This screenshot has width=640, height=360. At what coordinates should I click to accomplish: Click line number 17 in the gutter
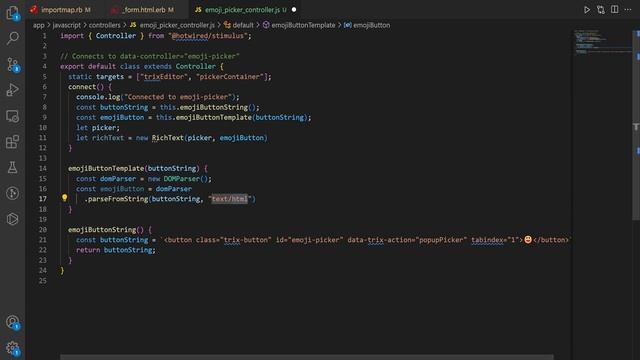pyautogui.click(x=43, y=199)
